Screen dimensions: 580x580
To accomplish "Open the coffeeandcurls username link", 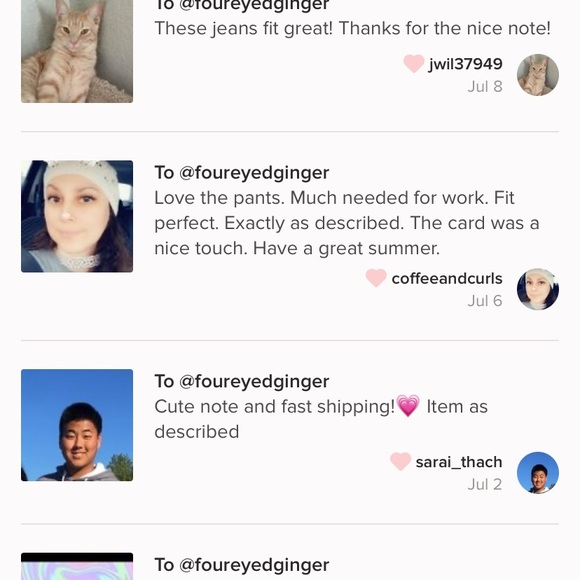I will point(447,279).
